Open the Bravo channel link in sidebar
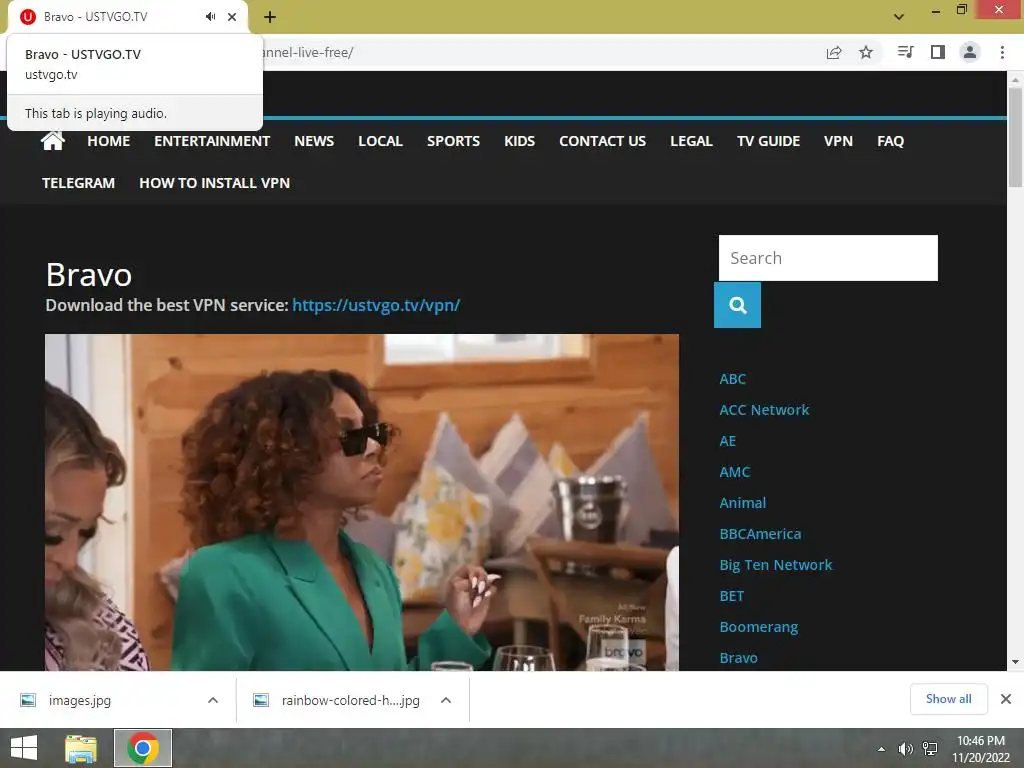This screenshot has height=768, width=1024. [739, 658]
